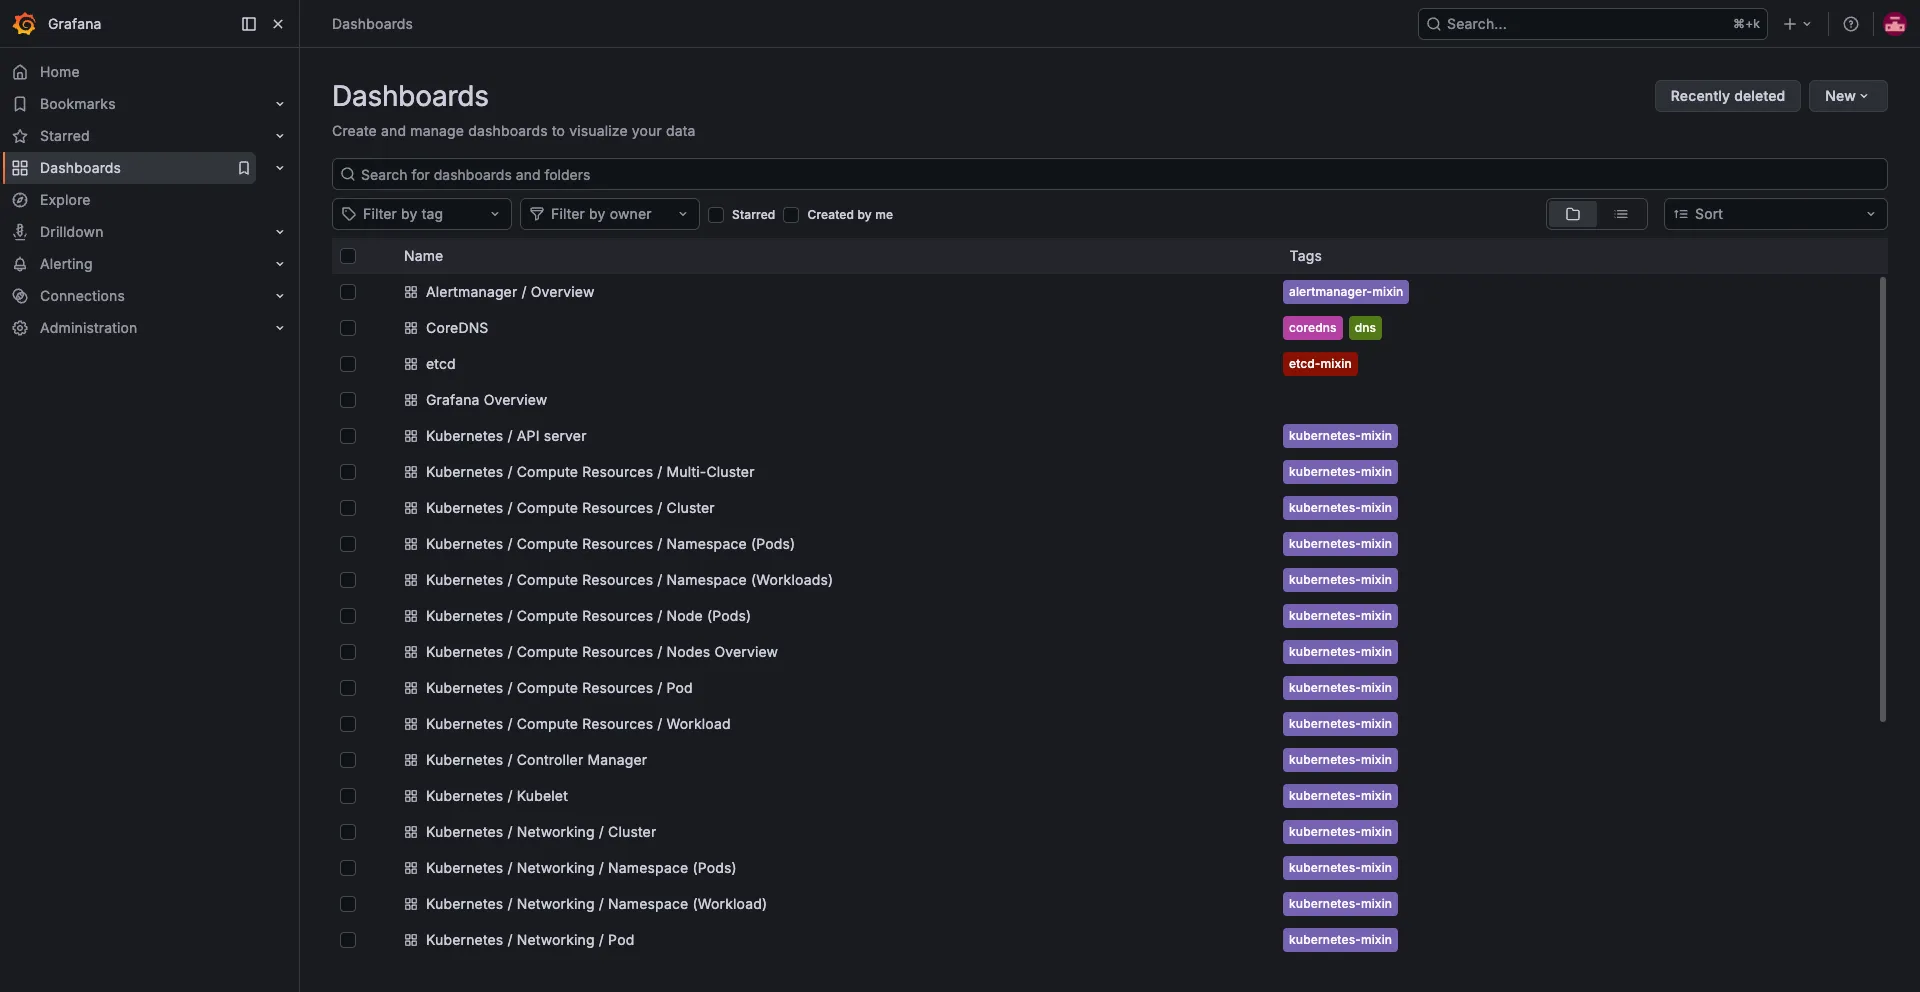This screenshot has width=1920, height=992.
Task: Expand the Starred section chevron
Action: pos(280,136)
